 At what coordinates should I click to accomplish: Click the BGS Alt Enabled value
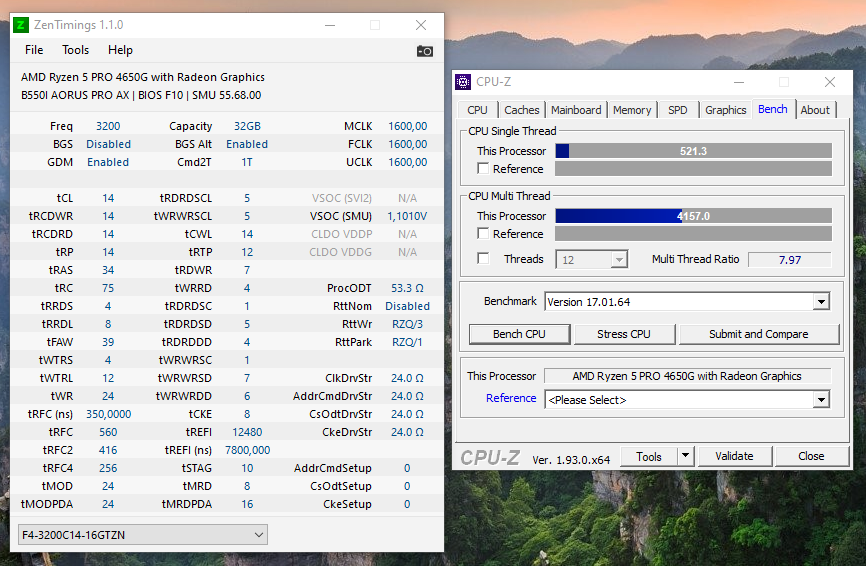[247, 144]
